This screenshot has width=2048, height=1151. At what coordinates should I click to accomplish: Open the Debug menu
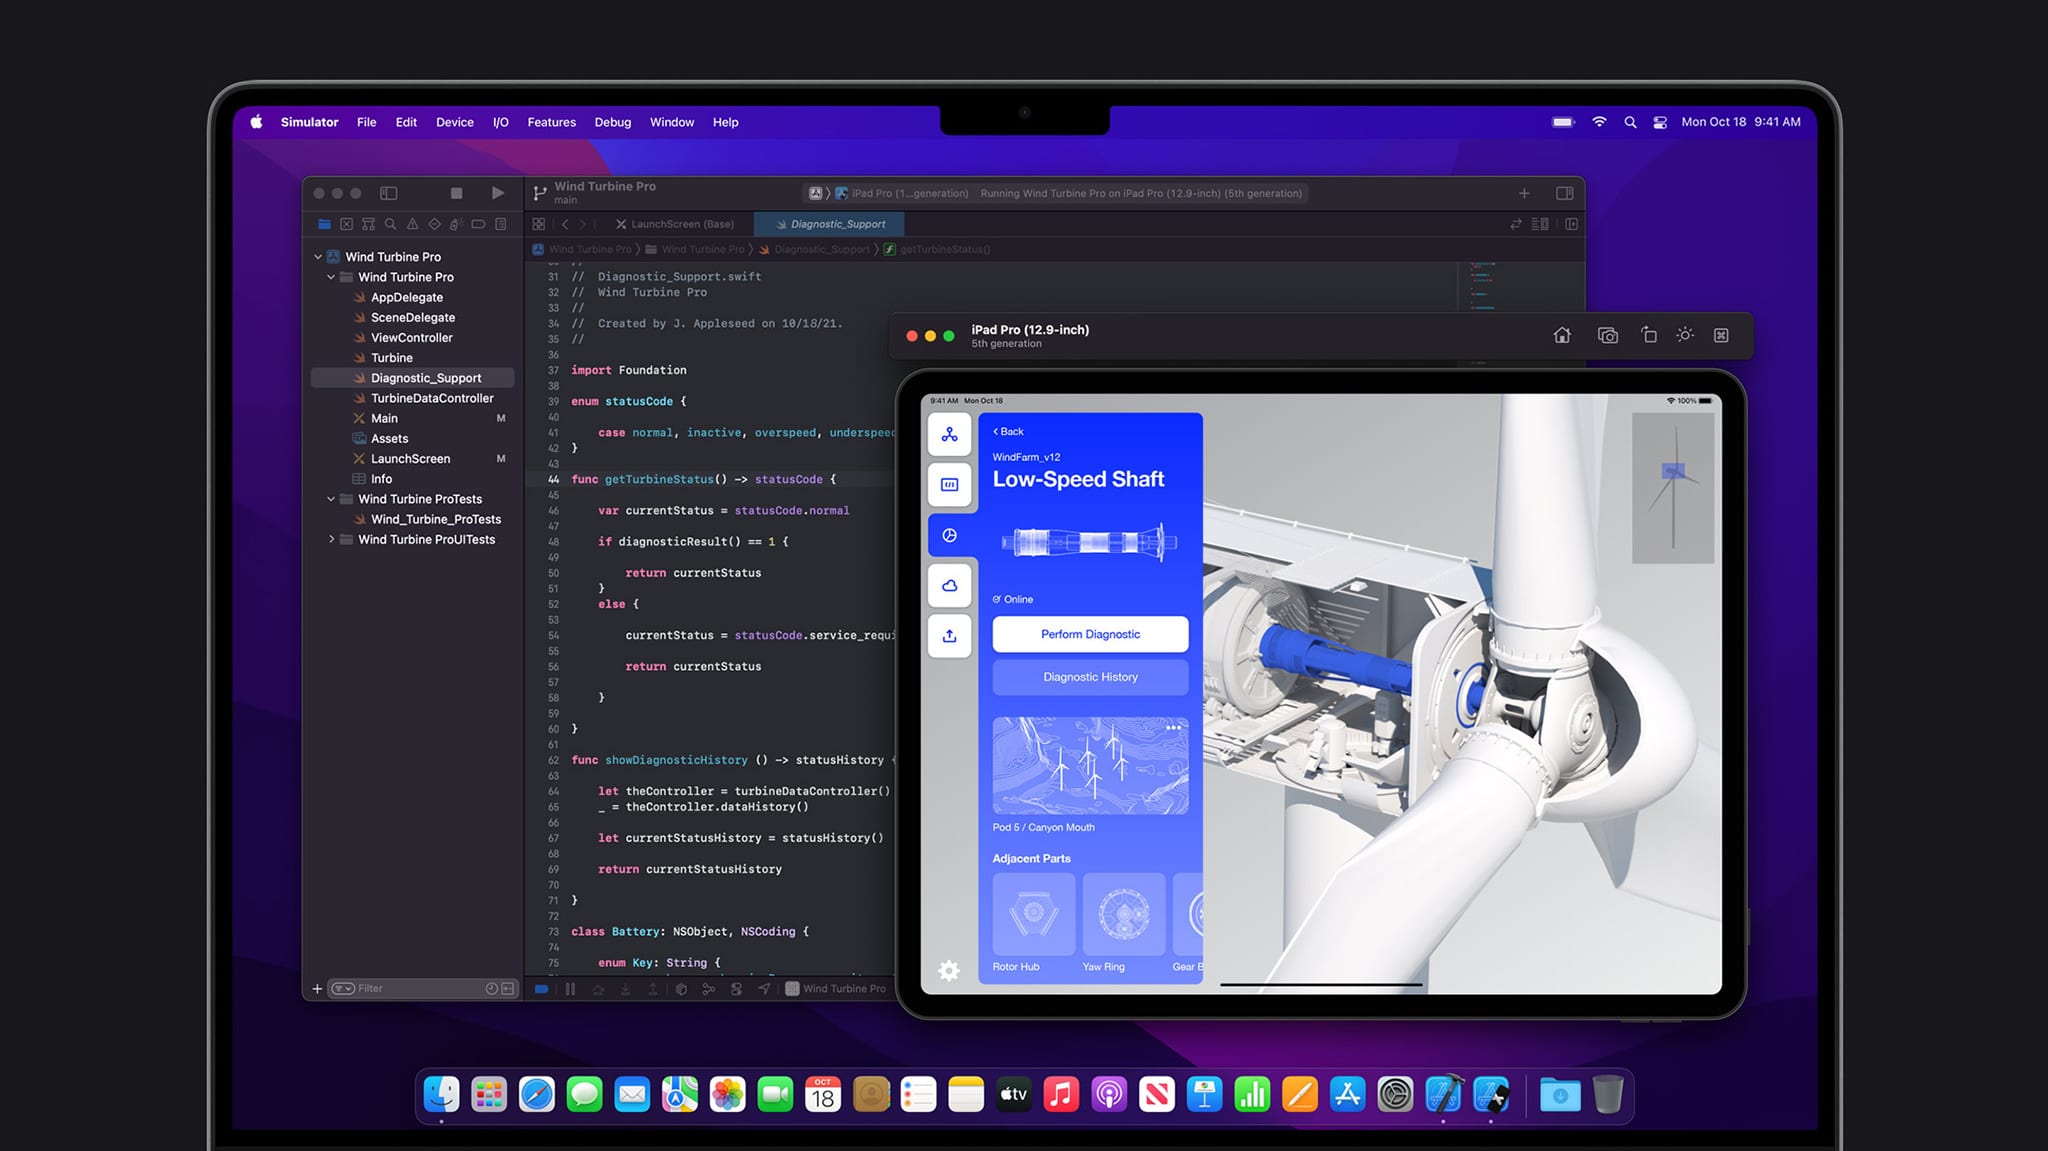point(612,122)
